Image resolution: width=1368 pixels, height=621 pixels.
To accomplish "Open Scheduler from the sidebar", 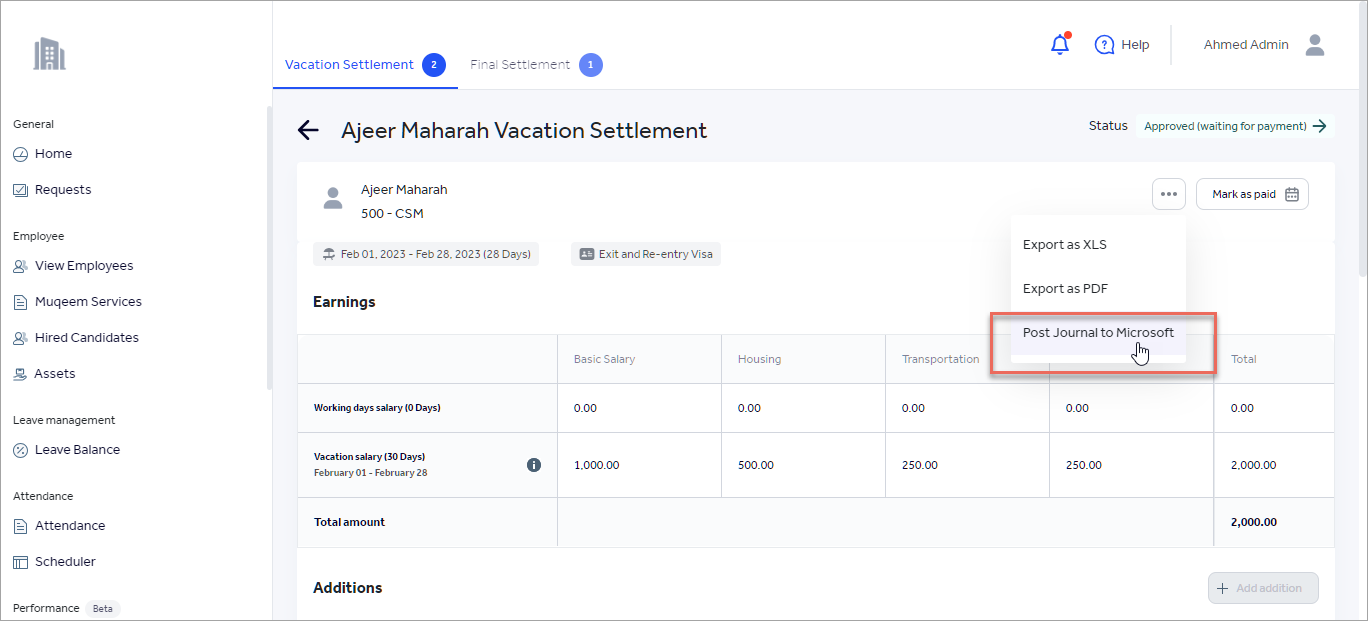I will click(x=65, y=562).
